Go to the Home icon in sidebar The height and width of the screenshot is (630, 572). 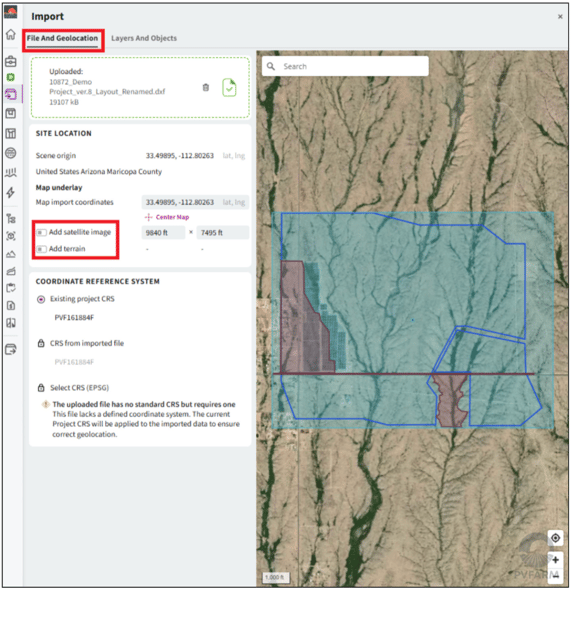pyautogui.click(x=11, y=35)
